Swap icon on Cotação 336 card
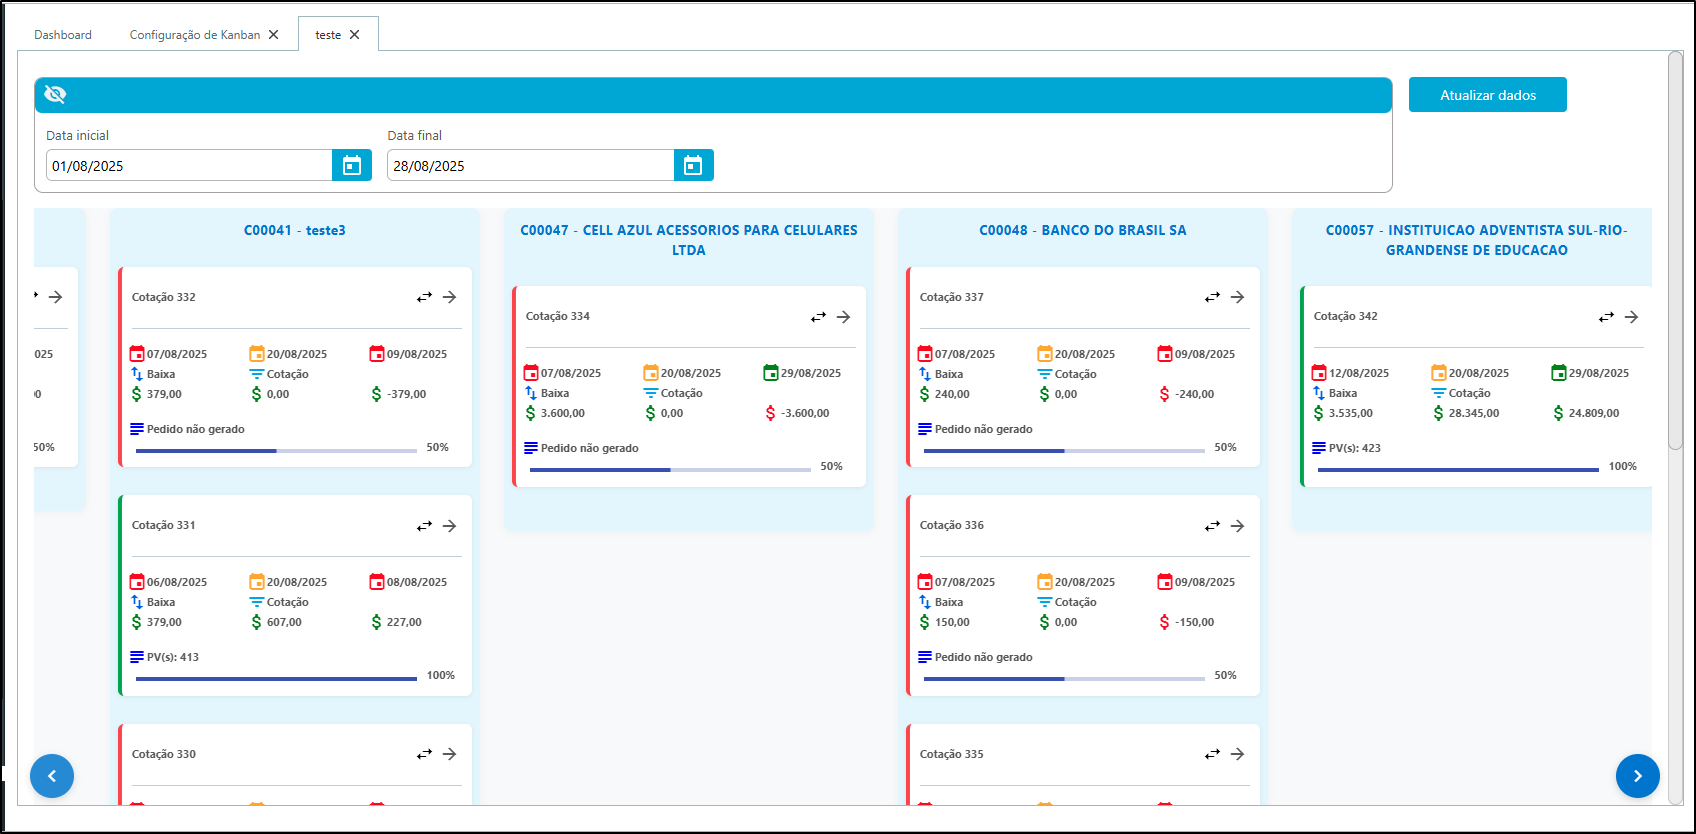 [x=1212, y=526]
